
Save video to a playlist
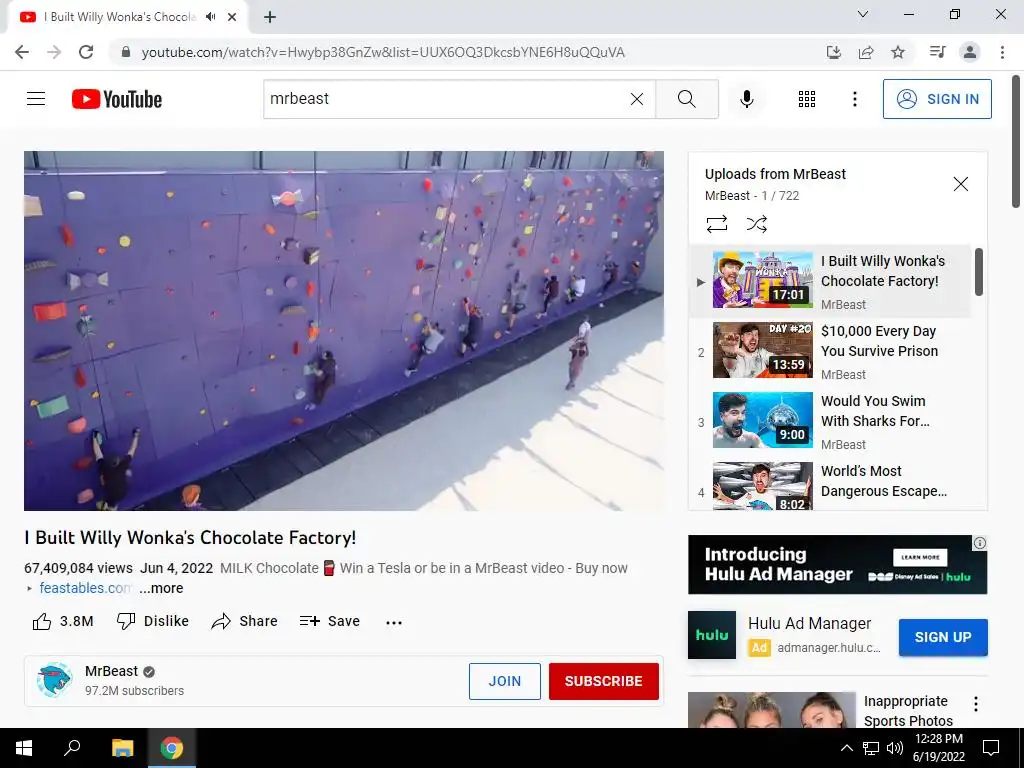[x=329, y=621]
